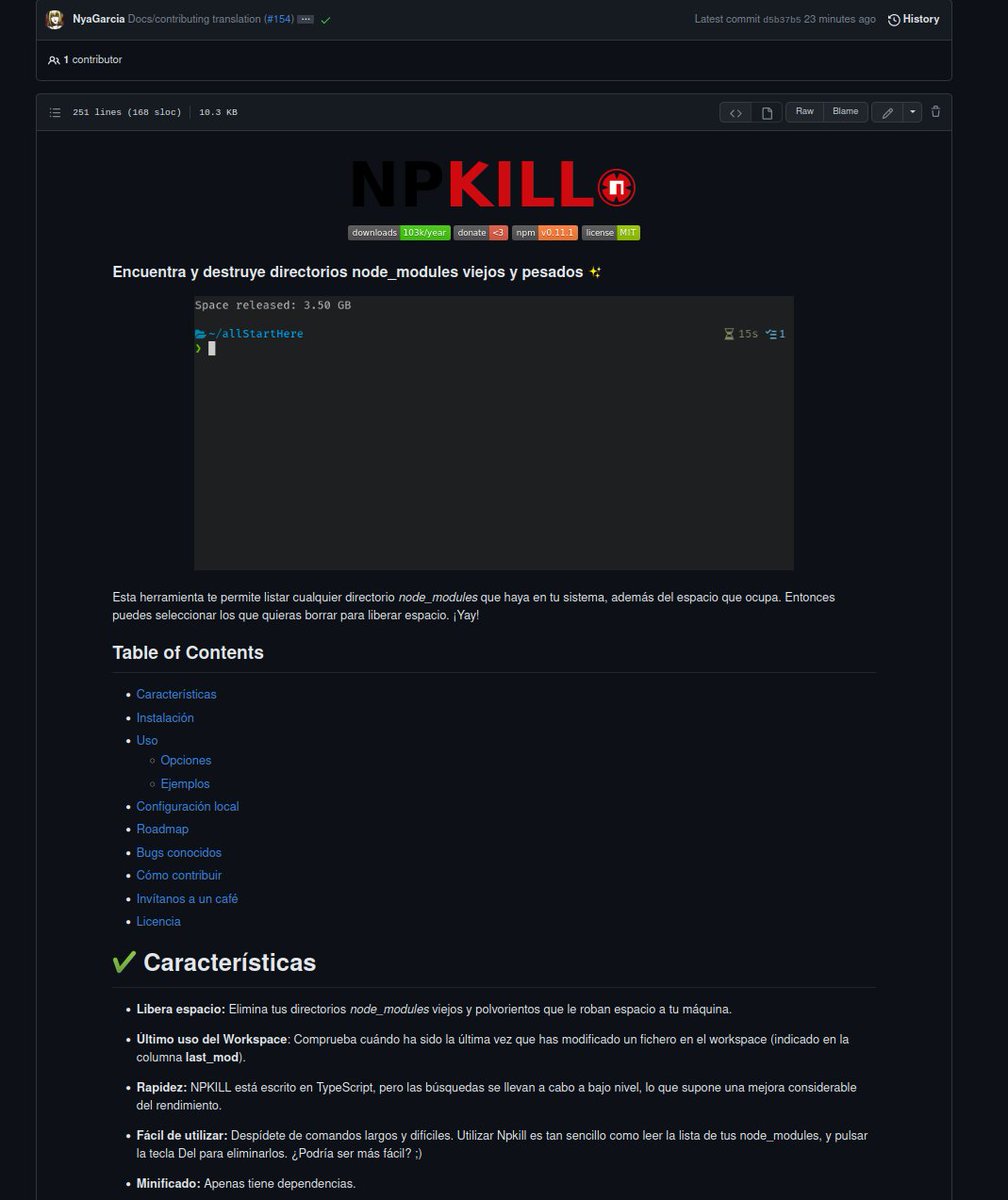Click the green commit status checkmark
The height and width of the screenshot is (1200, 1008).
(326, 20)
